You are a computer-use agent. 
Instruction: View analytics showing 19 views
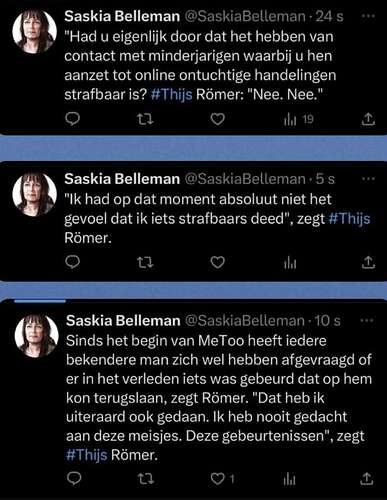click(x=298, y=119)
